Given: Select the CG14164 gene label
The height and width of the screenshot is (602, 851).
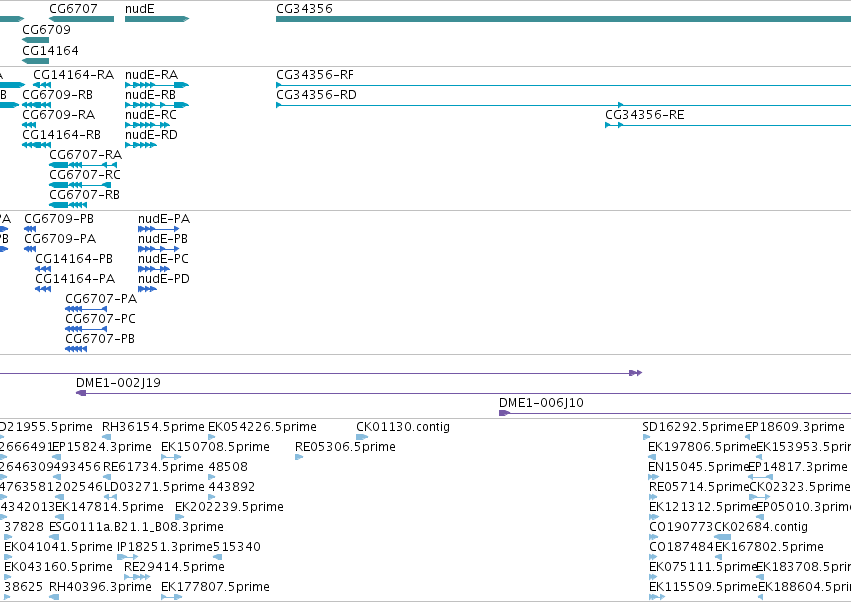Looking at the screenshot, I should point(50,50).
